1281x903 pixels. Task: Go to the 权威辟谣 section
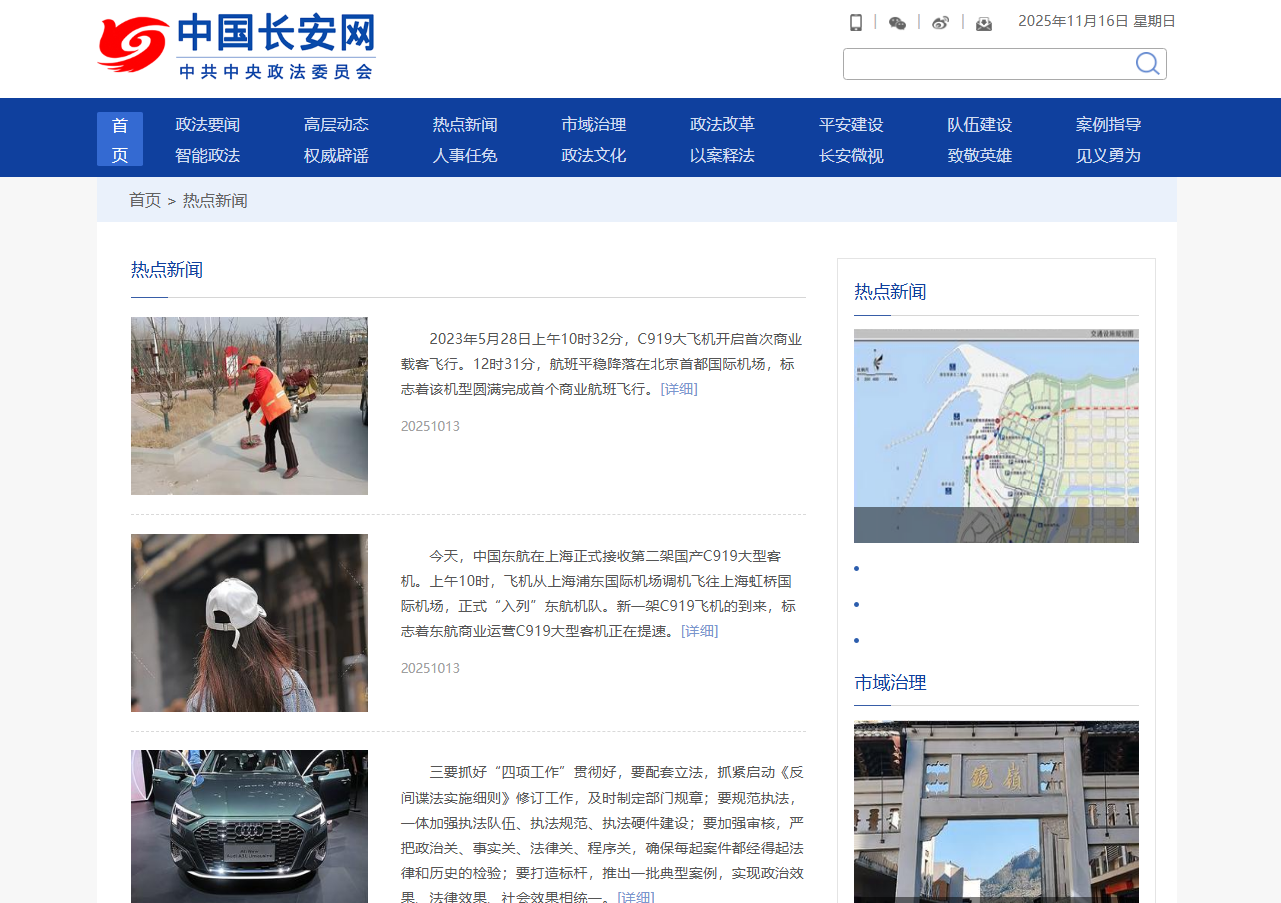click(336, 156)
